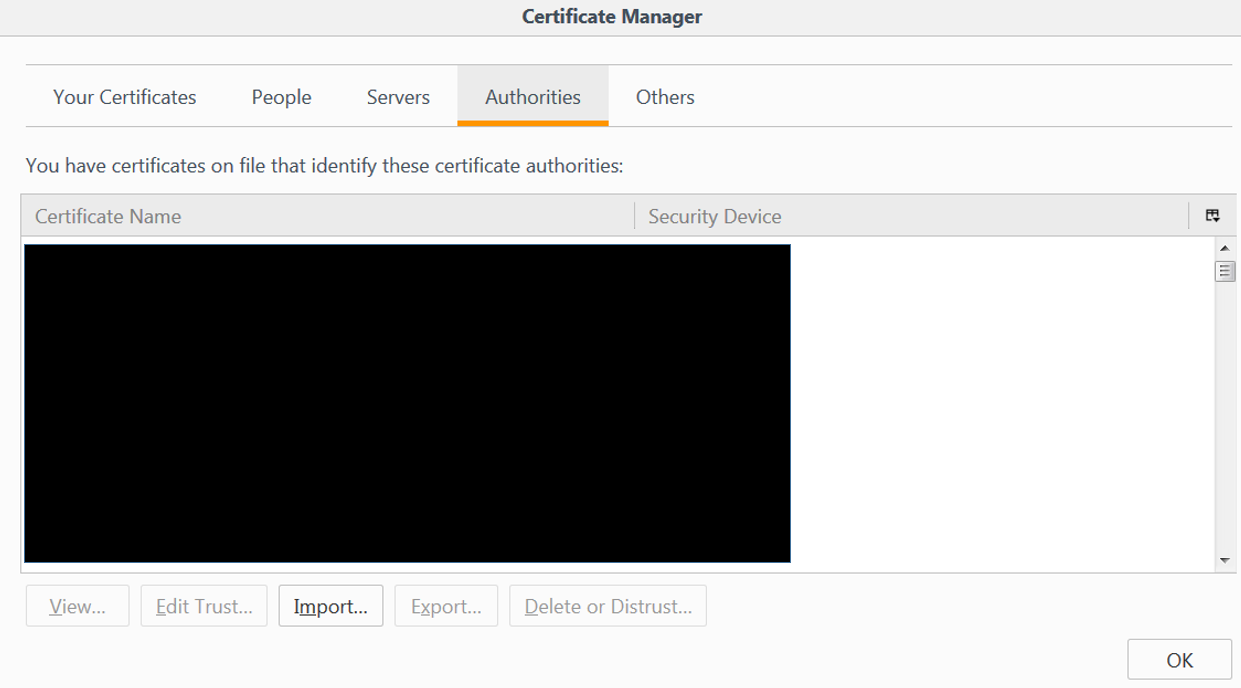Sort by Security Device column header
Viewport: 1241px width, 688px height.
click(911, 216)
